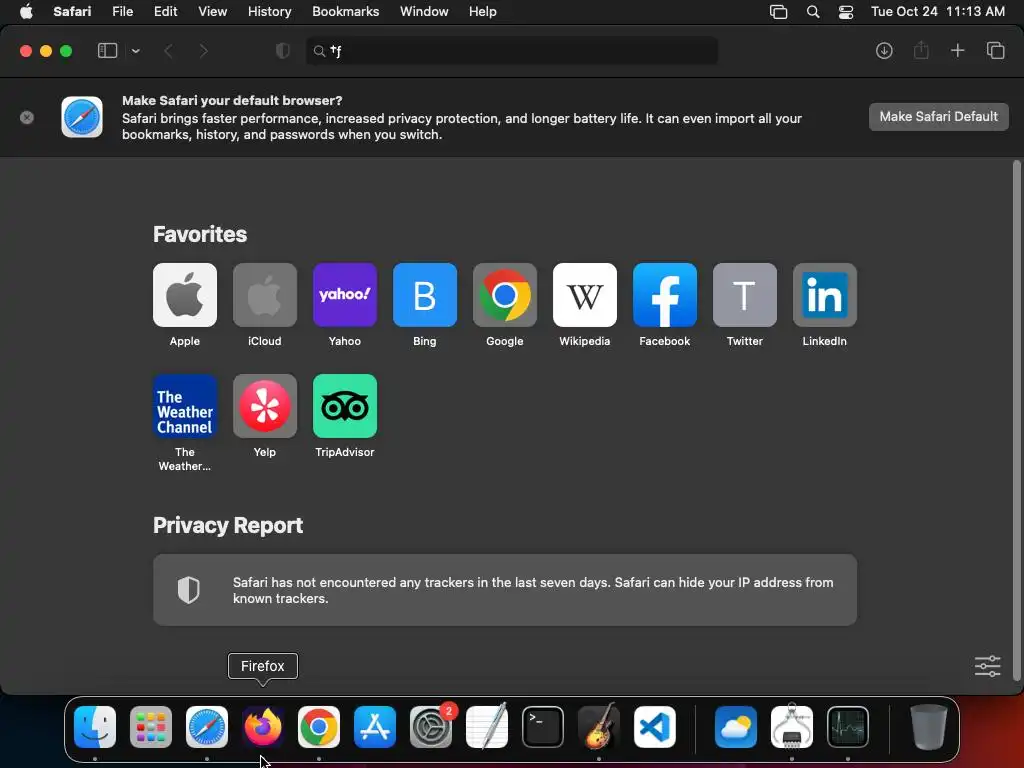Open the Yelp favorite

264,406
